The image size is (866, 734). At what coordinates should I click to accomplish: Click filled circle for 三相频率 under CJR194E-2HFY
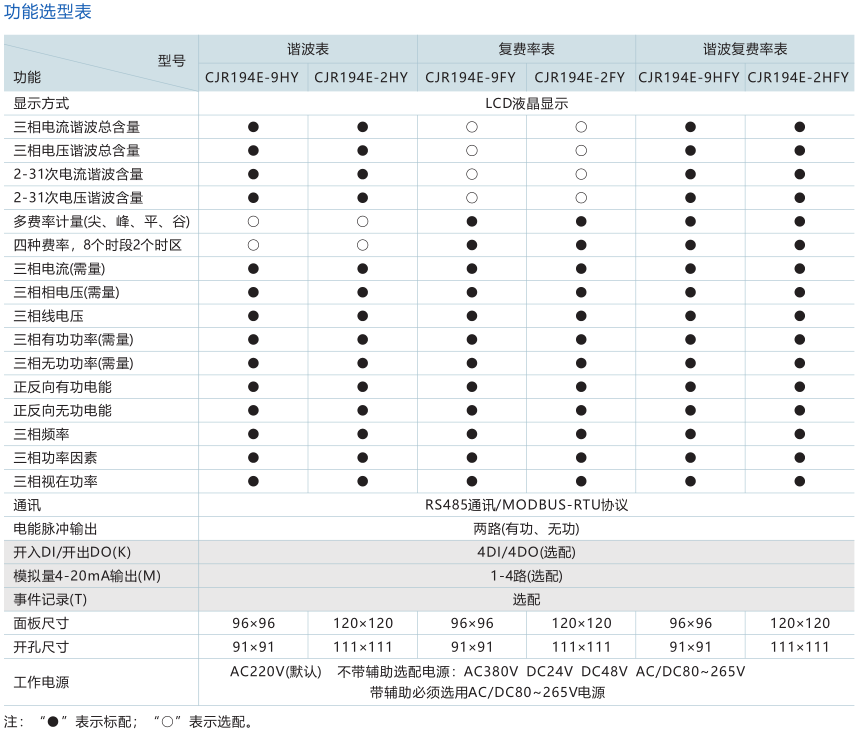click(799, 434)
